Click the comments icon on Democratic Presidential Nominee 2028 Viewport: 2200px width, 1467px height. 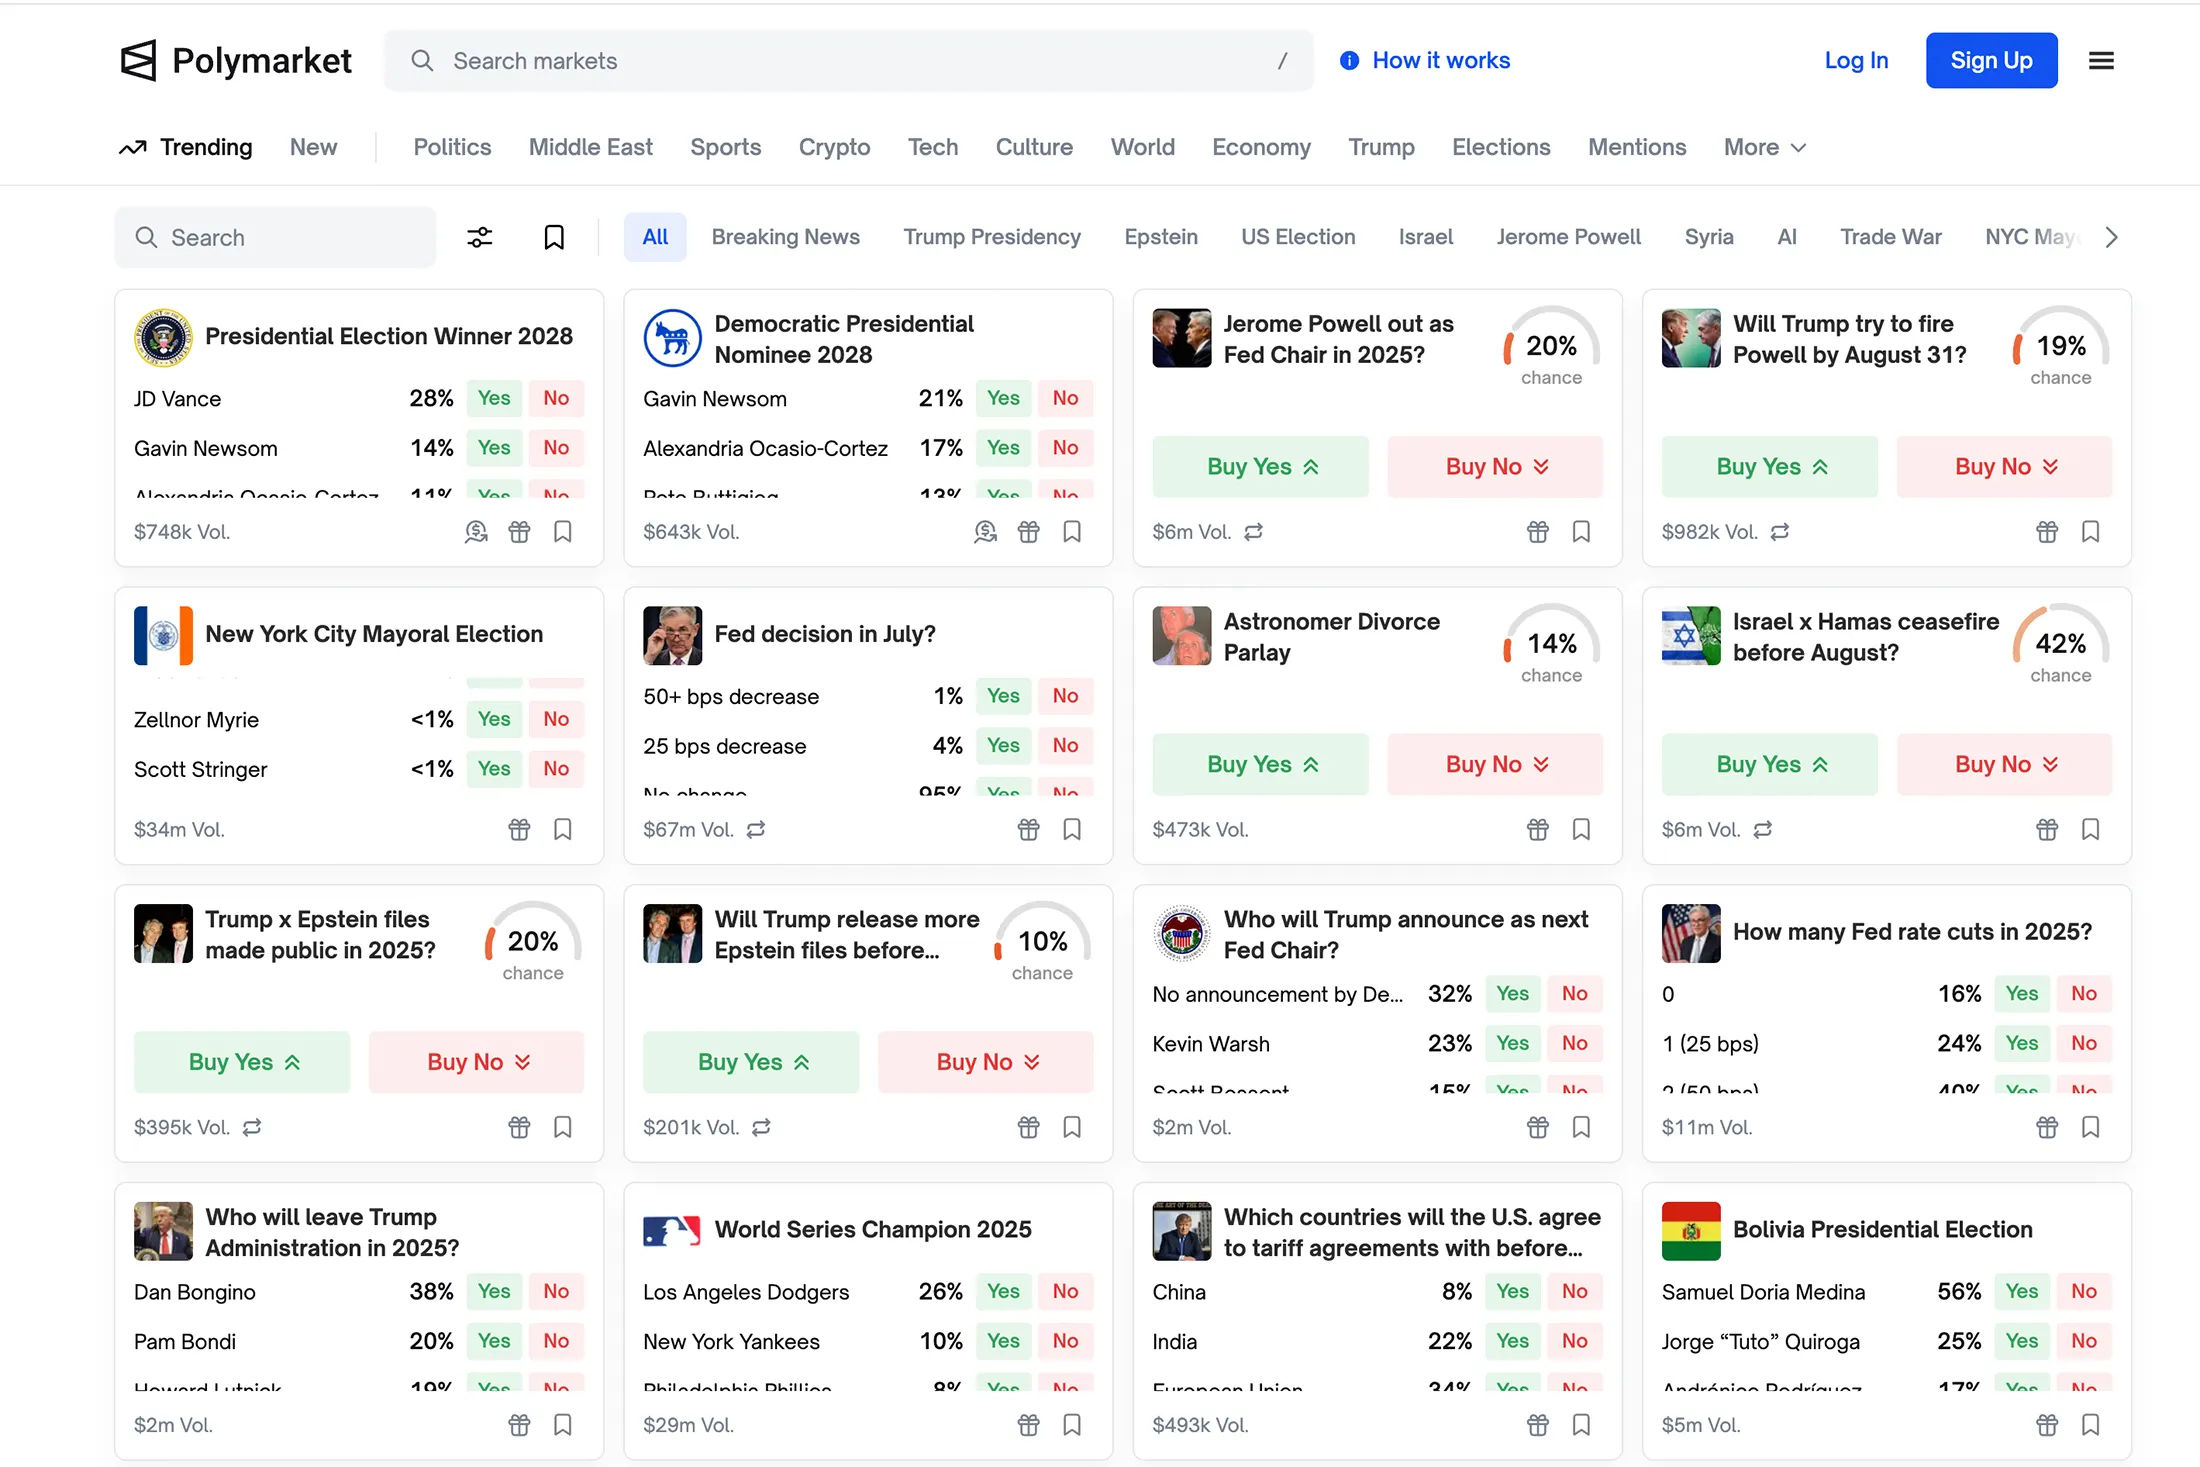point(985,532)
